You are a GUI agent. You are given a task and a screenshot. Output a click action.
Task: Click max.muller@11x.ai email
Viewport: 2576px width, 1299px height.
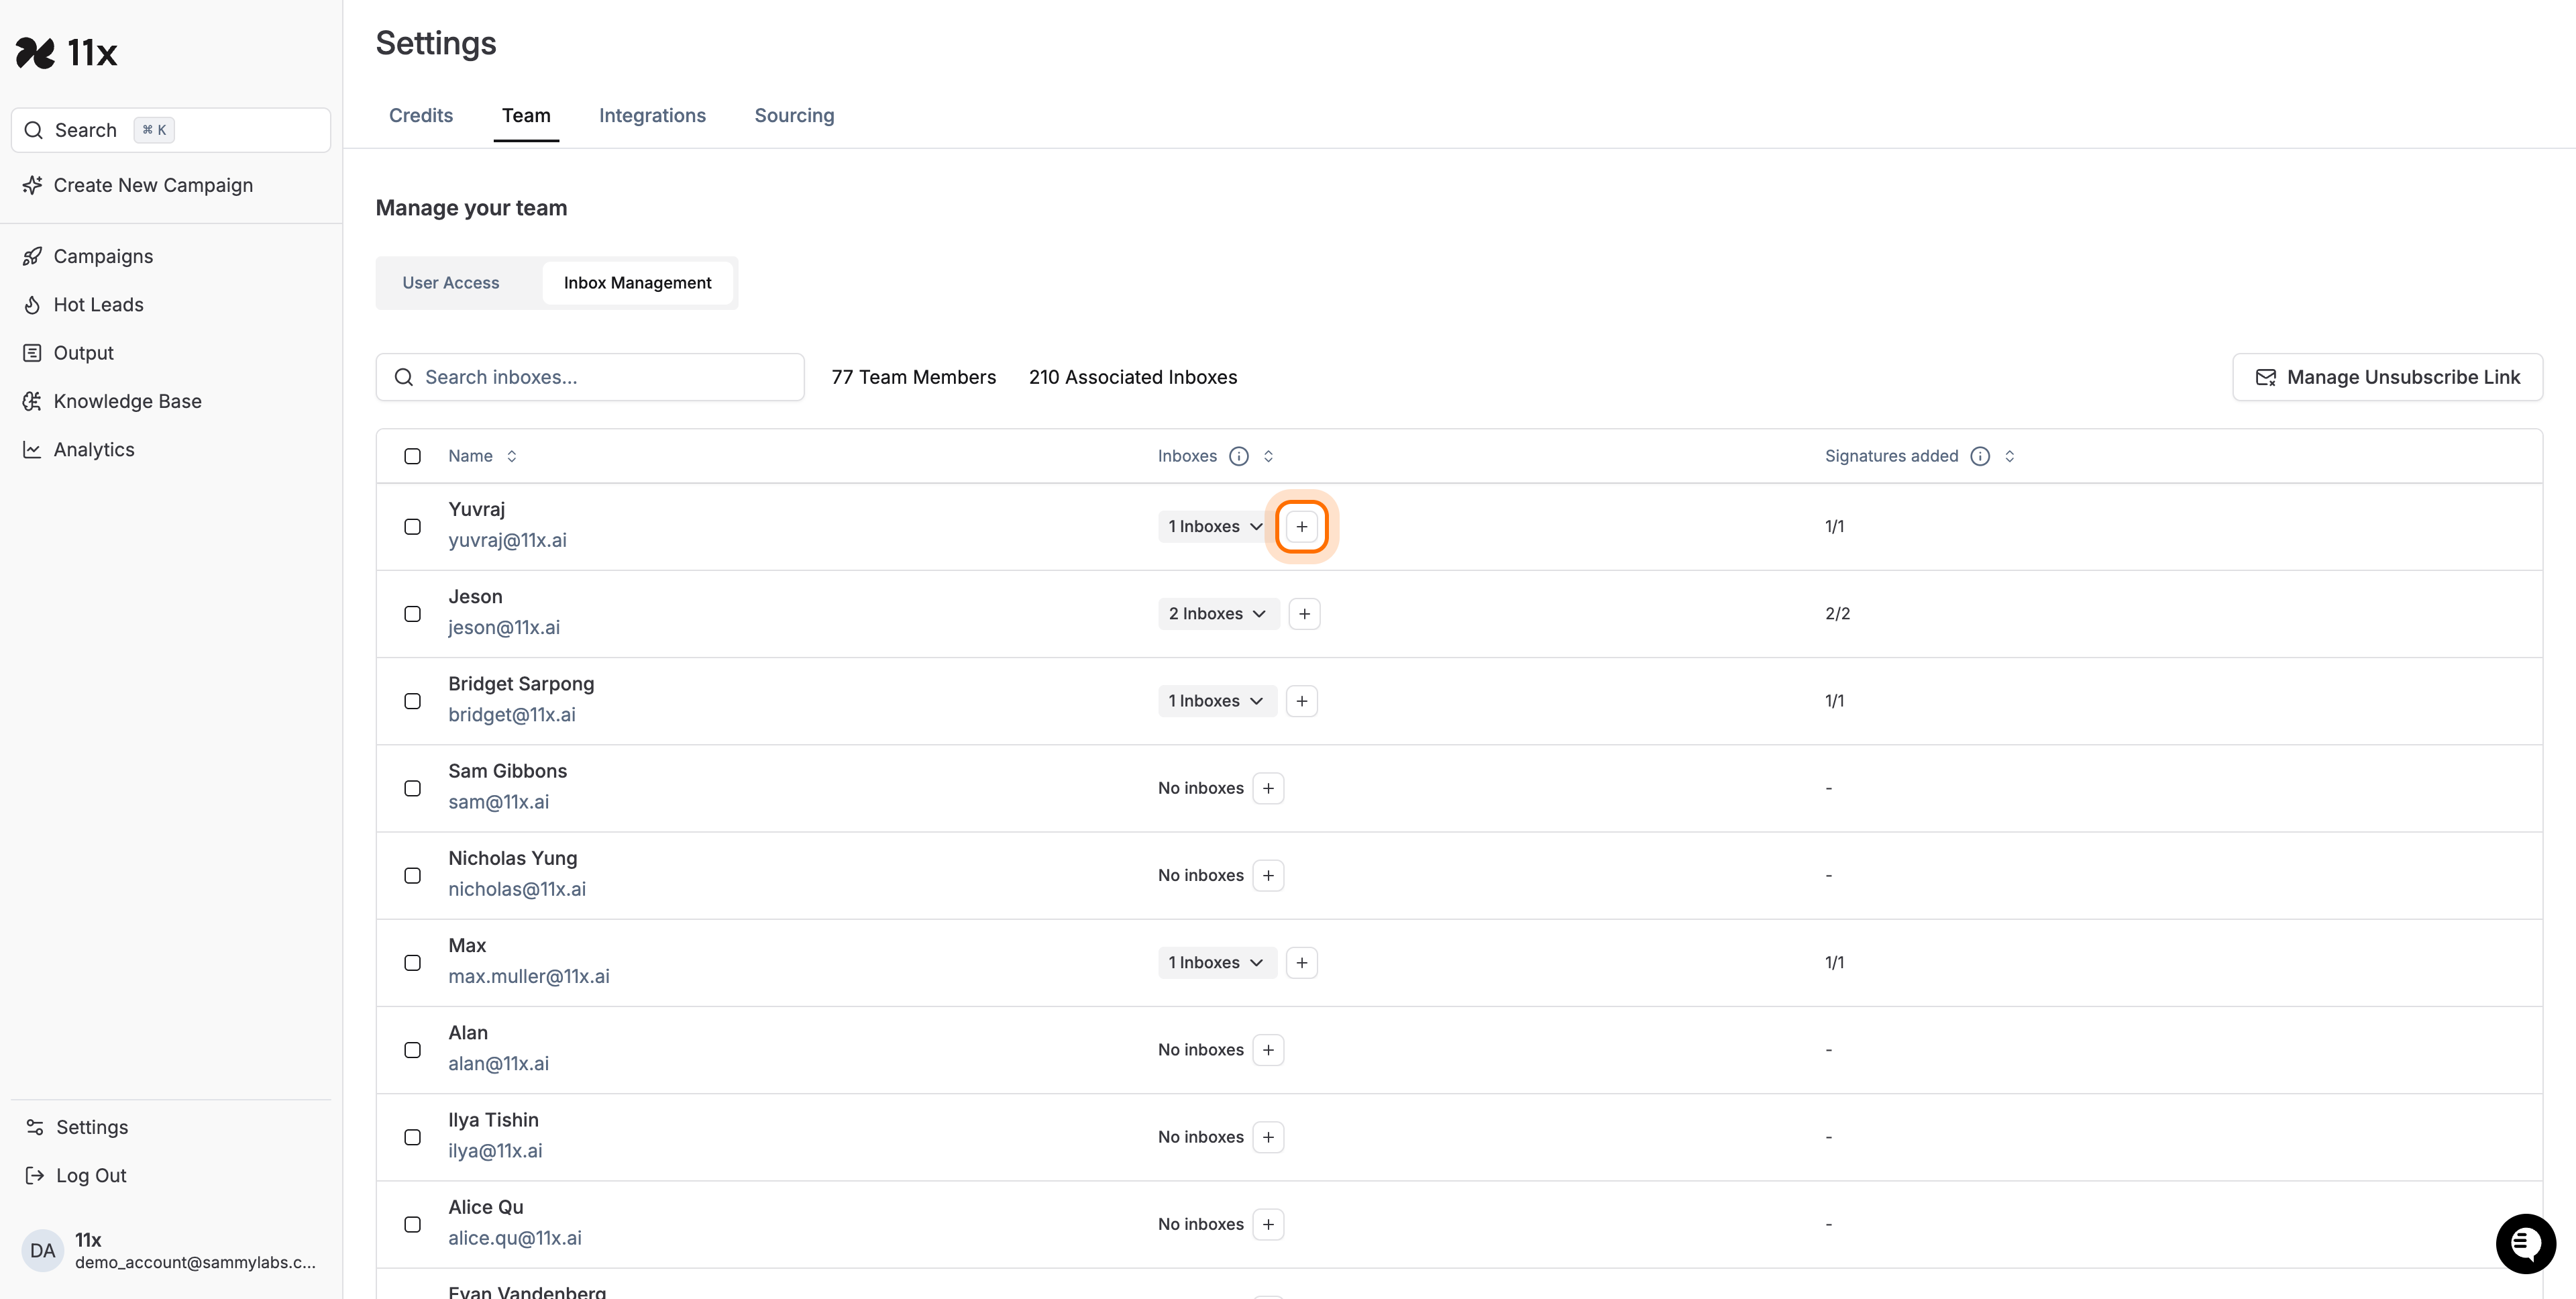pos(529,976)
